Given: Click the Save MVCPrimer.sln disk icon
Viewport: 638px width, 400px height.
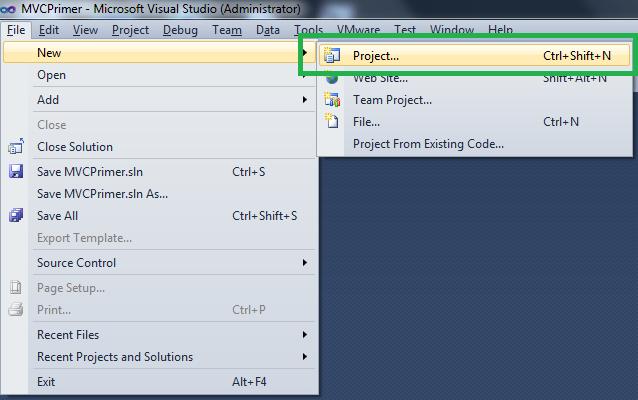Looking at the screenshot, I should (x=16, y=172).
